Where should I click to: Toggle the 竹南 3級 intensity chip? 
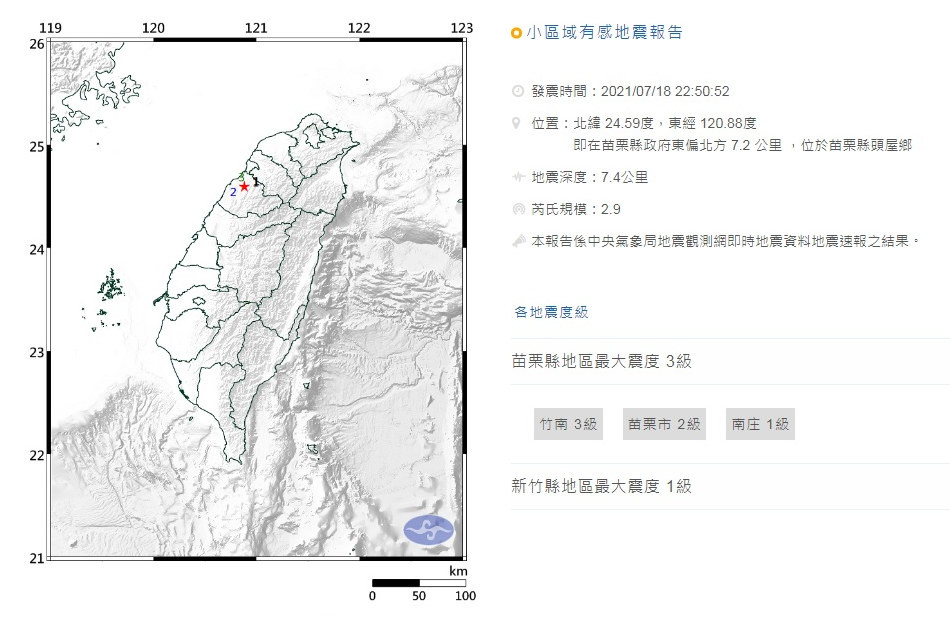coord(568,423)
